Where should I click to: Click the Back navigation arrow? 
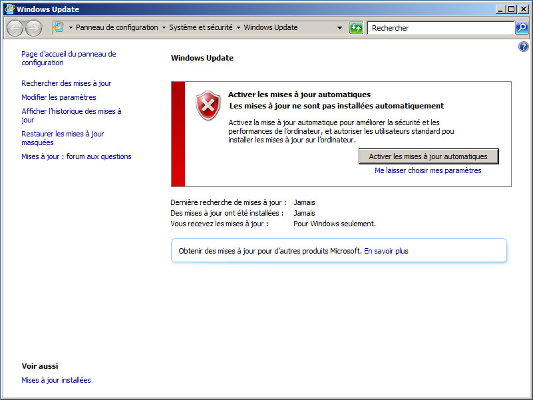15,28
